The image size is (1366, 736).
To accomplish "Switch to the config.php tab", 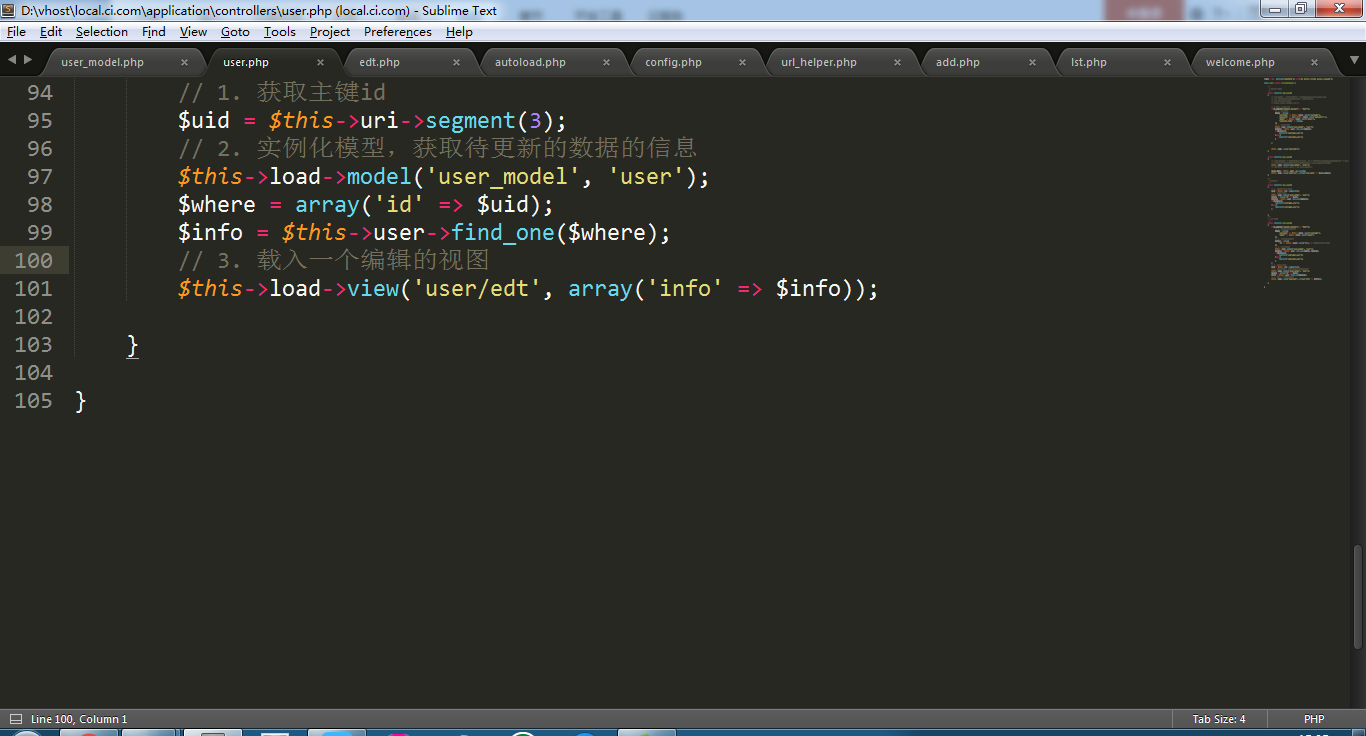I will point(673,62).
